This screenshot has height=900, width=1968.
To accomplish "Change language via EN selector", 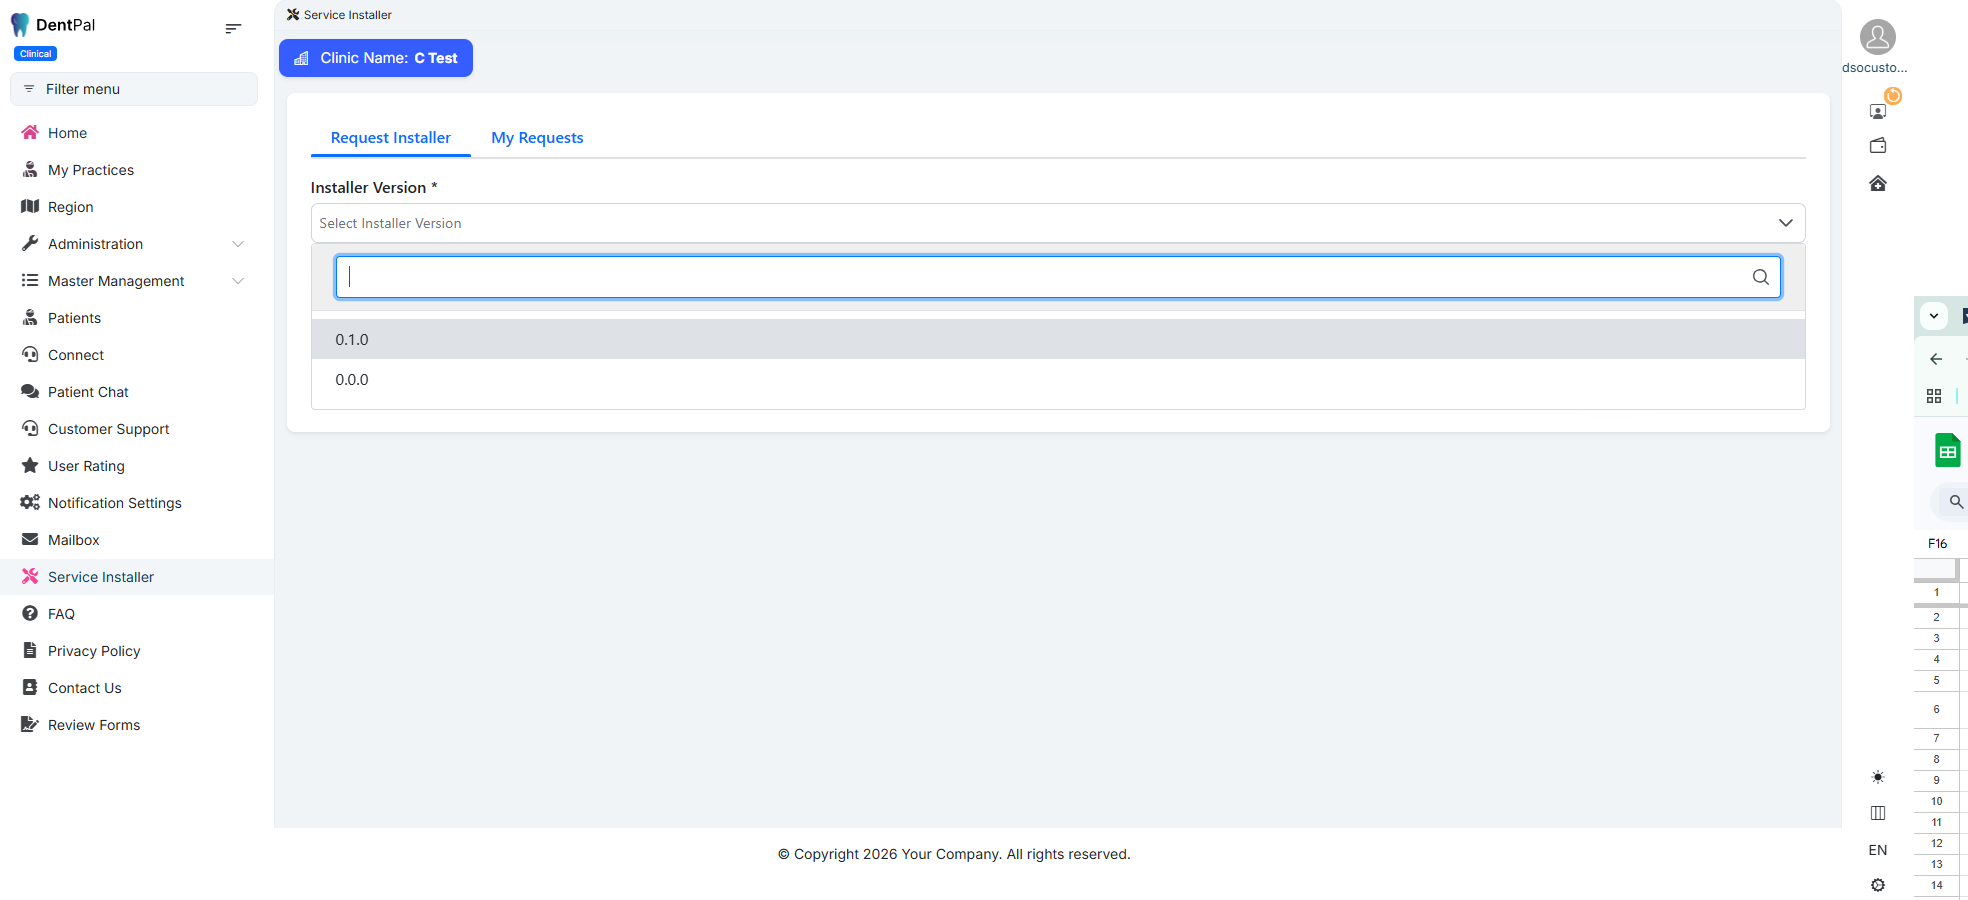I will click(x=1878, y=850).
